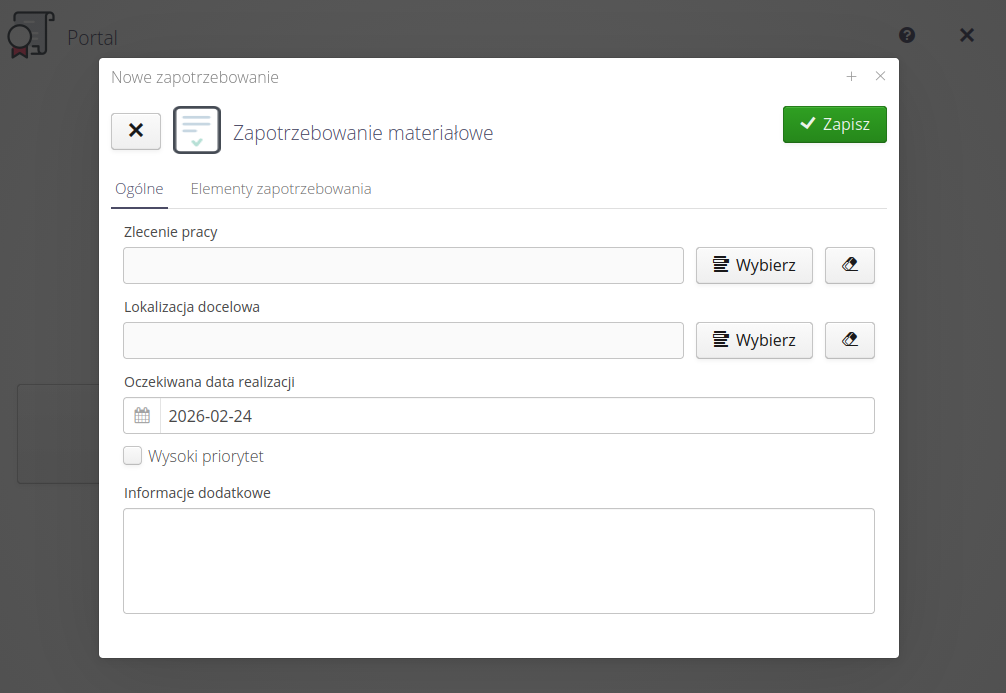
Task: Enable the Wysoki priorytet checkbox
Action: [133, 456]
